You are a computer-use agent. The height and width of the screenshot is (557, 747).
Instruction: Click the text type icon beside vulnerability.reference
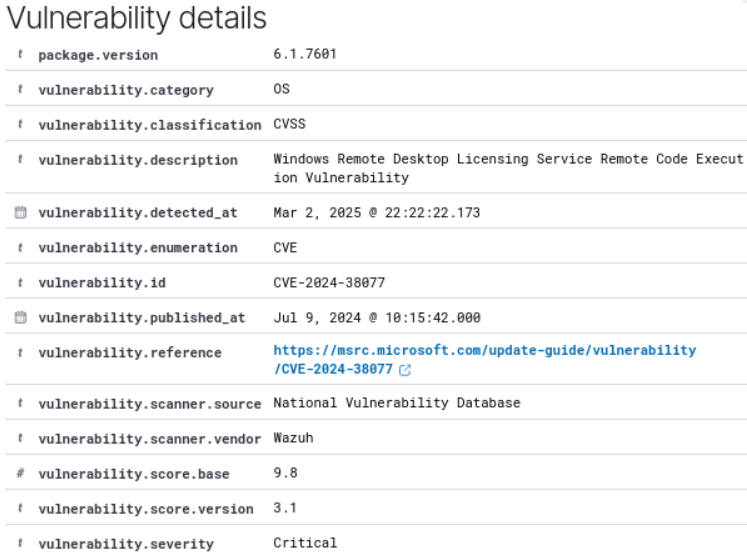20,353
